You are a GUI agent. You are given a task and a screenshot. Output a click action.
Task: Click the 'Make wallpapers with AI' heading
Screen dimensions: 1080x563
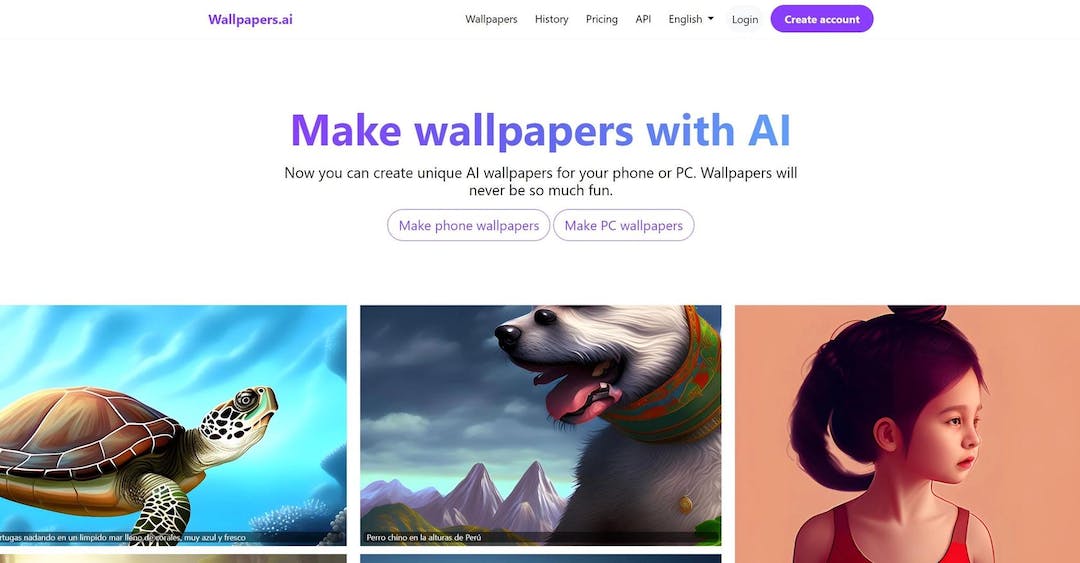pos(541,130)
